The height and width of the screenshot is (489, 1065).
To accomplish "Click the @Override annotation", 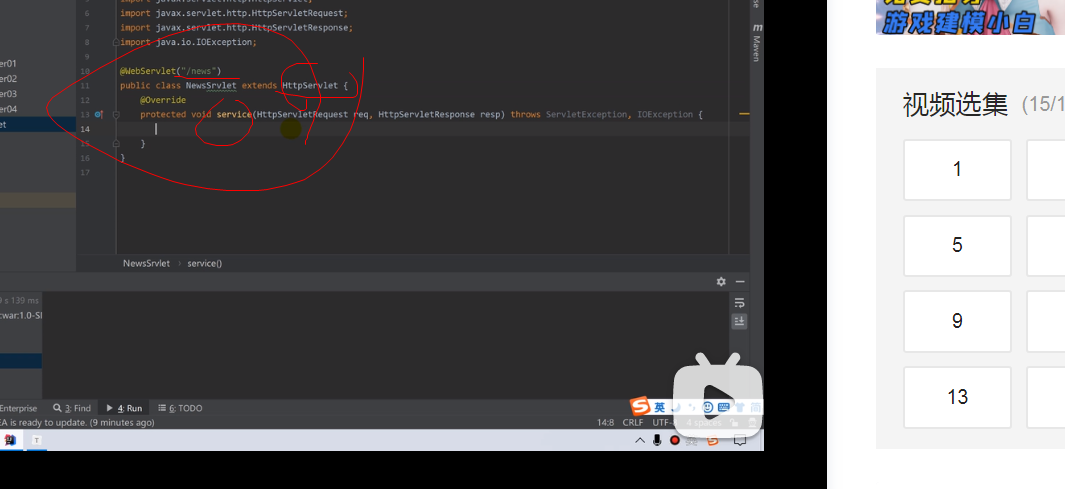I will [x=163, y=100].
